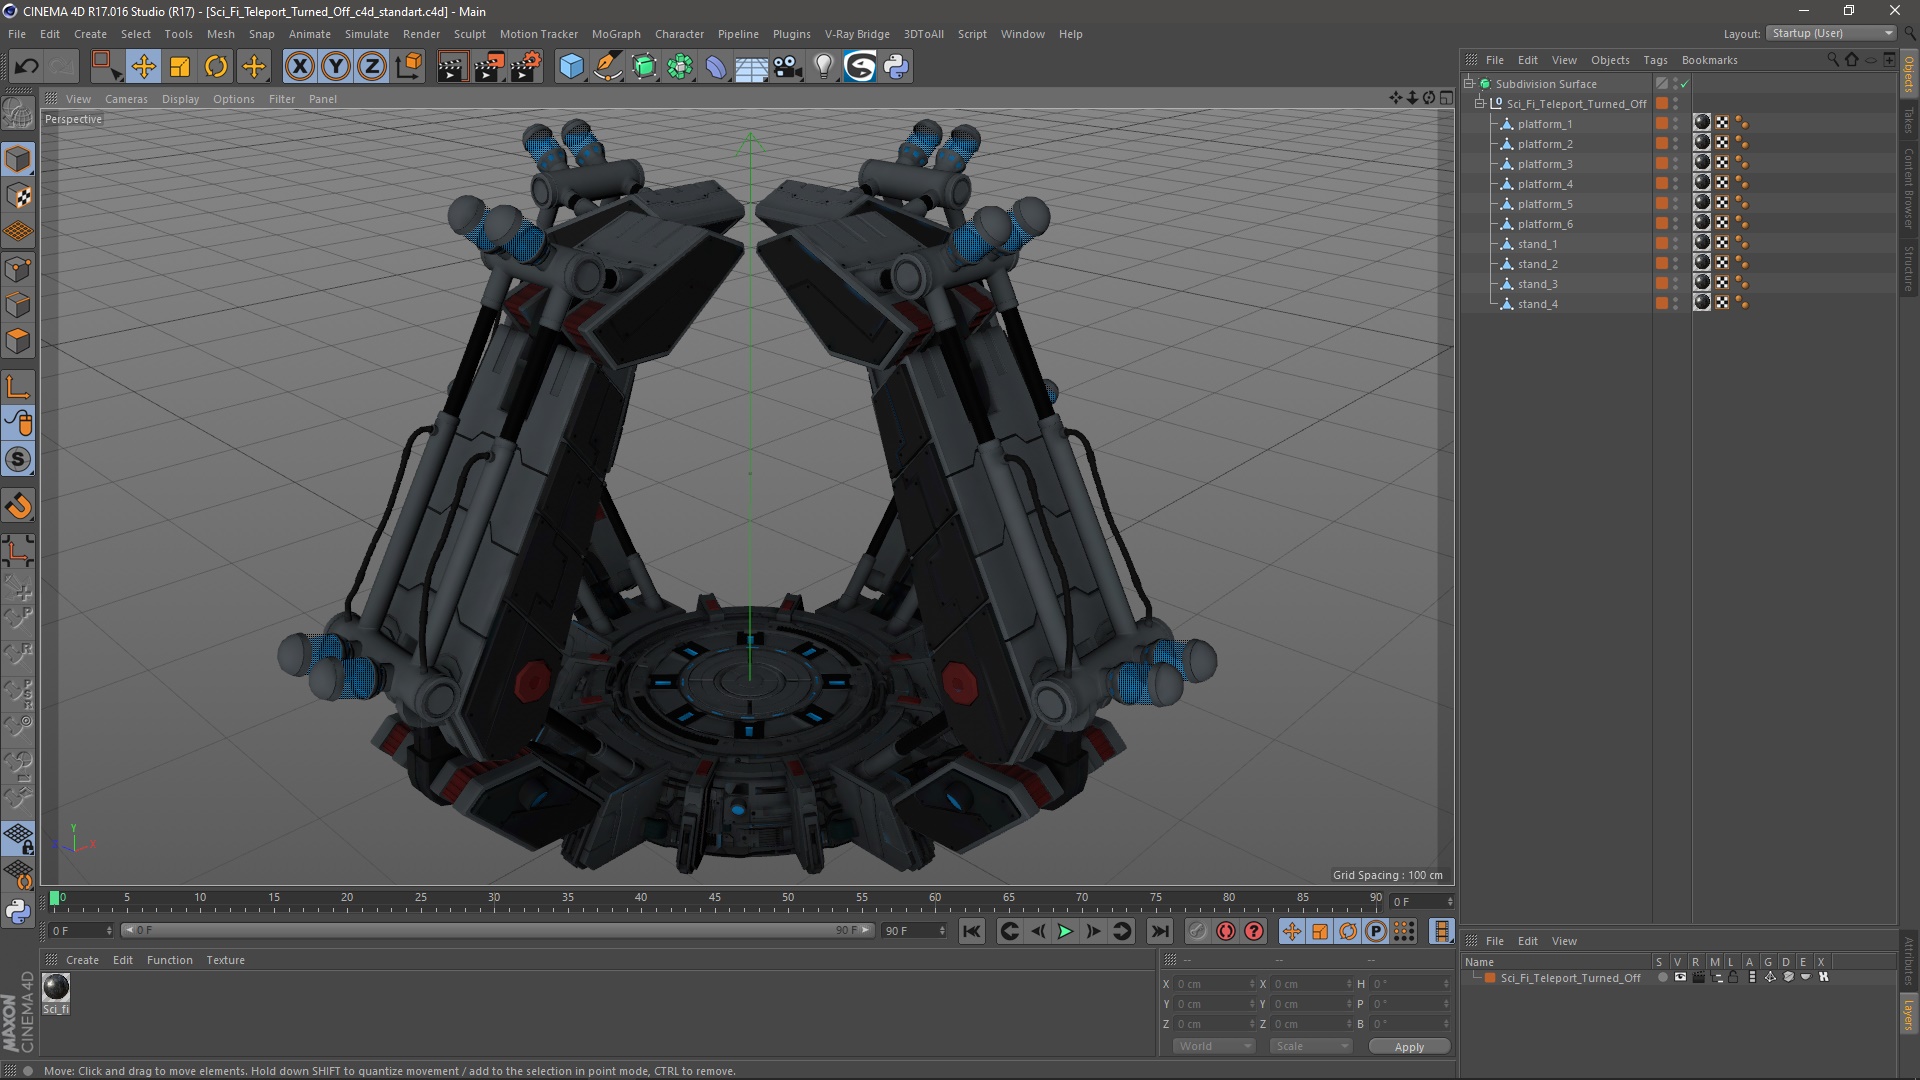Screen dimensions: 1920x1080
Task: Open the Layout Startup dropdown
Action: pos(1831,33)
